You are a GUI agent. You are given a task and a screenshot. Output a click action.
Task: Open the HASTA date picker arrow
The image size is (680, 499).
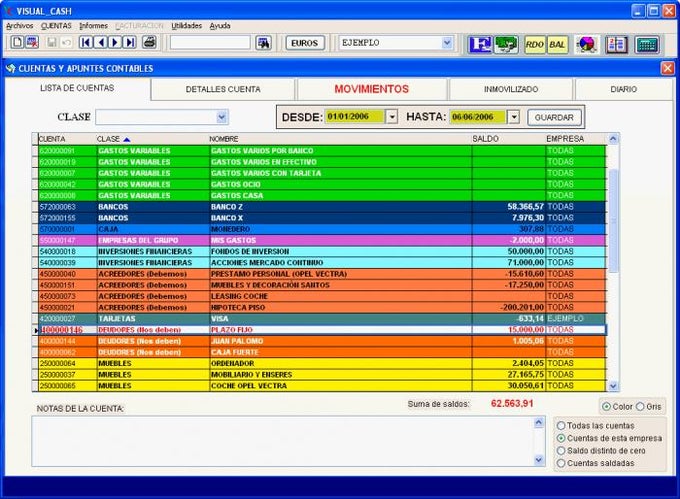(x=513, y=117)
